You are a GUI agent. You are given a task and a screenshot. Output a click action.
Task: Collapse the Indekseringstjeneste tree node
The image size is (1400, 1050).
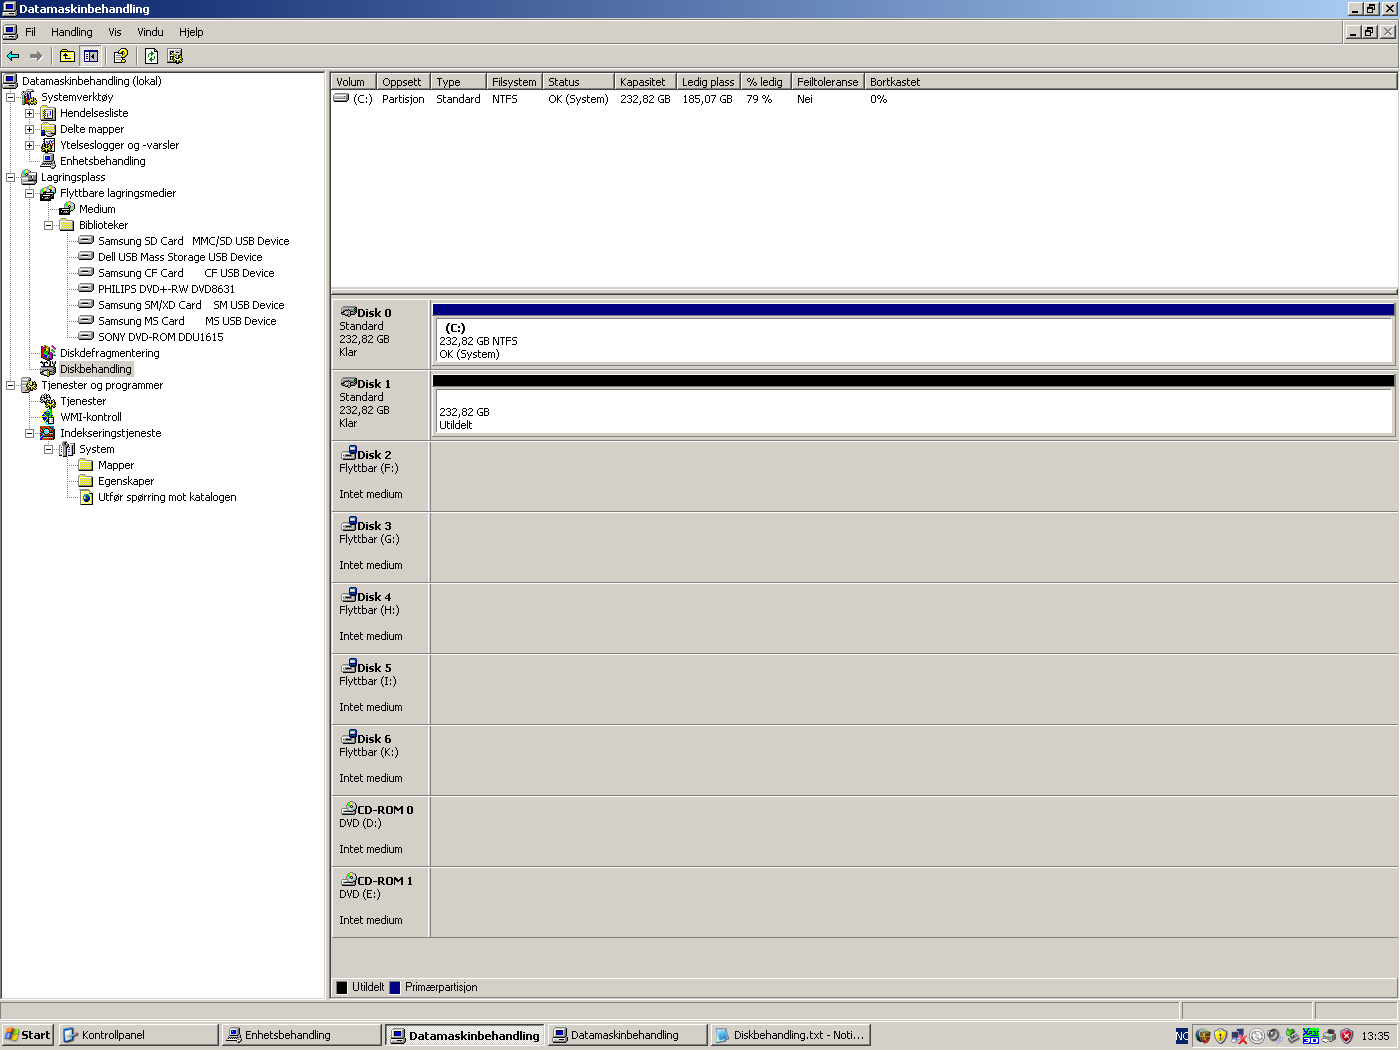pos(30,433)
